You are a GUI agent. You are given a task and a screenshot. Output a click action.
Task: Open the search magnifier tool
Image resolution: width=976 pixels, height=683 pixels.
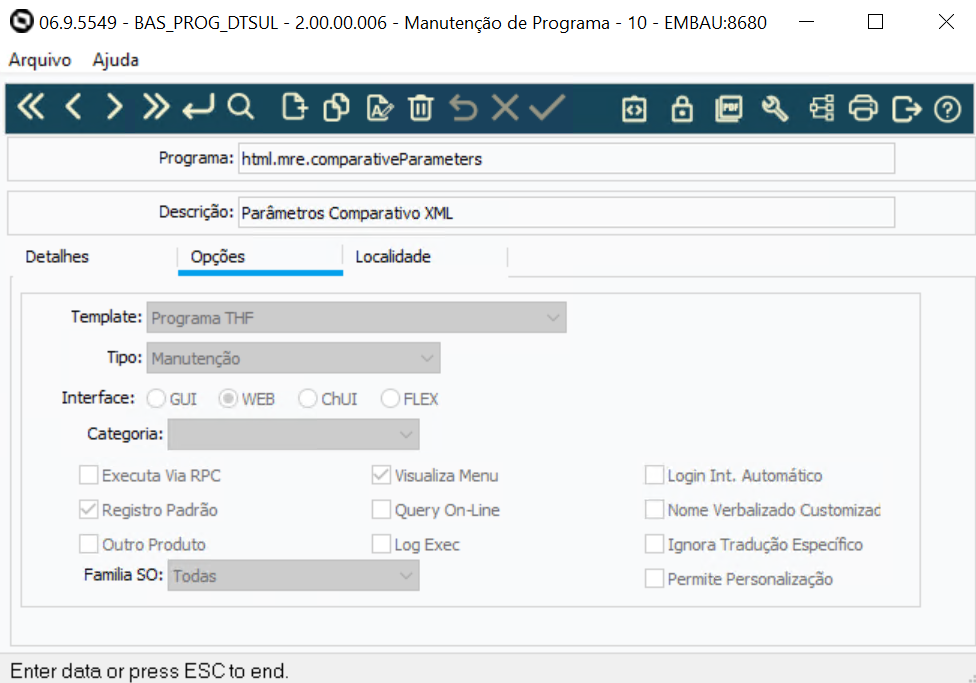pyautogui.click(x=240, y=108)
